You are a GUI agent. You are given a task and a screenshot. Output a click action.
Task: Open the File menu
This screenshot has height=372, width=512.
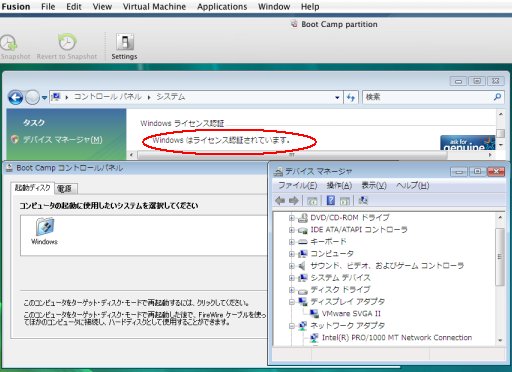pos(48,7)
